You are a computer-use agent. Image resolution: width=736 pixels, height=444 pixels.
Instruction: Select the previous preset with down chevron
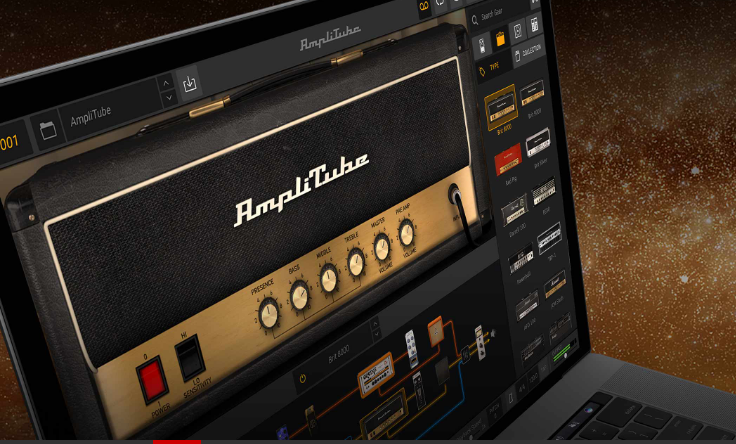(169, 98)
